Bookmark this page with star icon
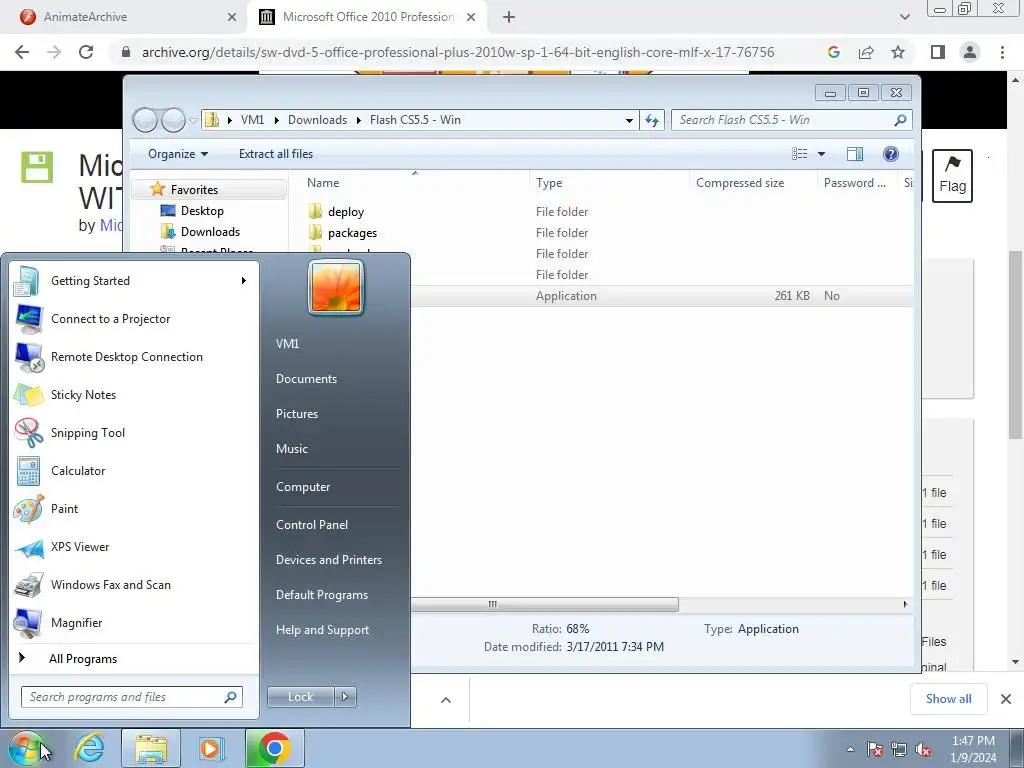The height and width of the screenshot is (768, 1024). pyautogui.click(x=898, y=52)
